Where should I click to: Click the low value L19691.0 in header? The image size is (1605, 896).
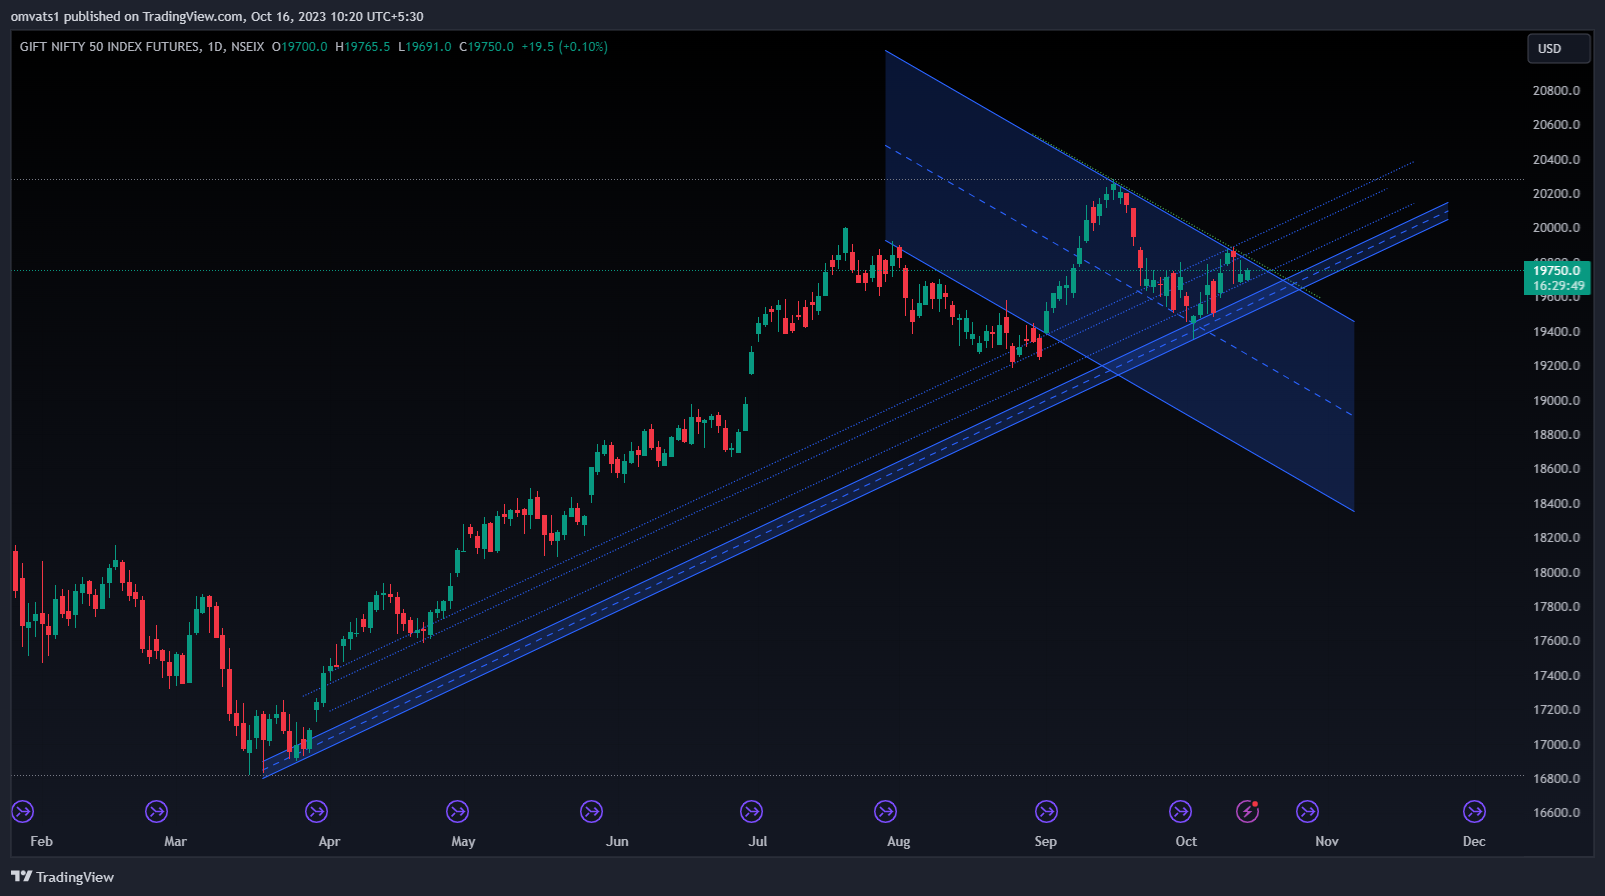tap(425, 47)
